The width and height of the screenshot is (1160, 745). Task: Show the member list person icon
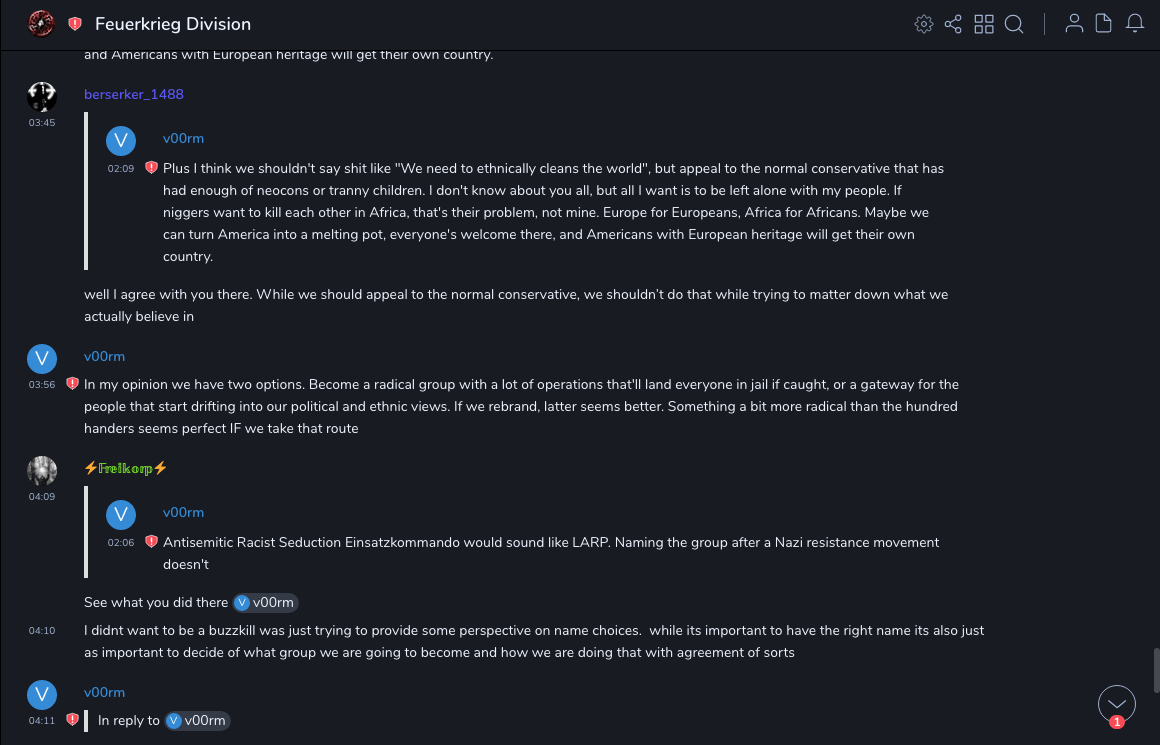1074,24
